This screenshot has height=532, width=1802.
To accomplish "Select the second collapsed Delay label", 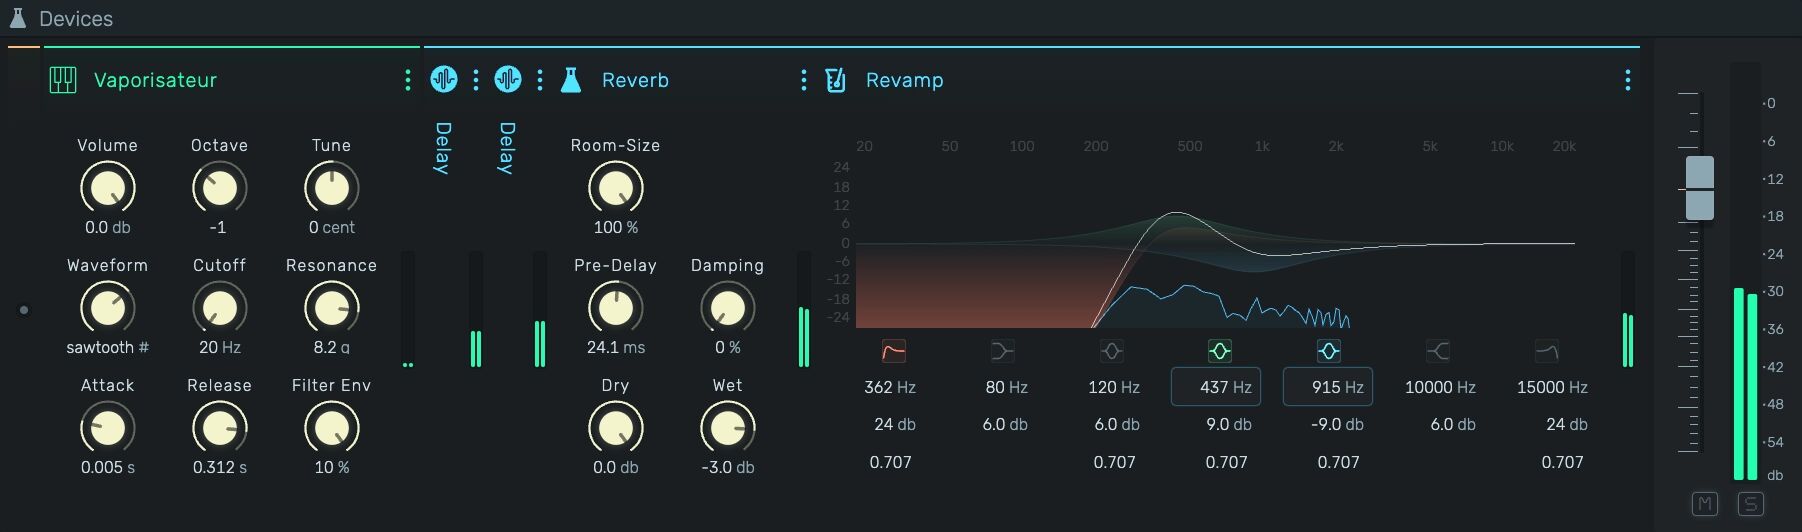I will (507, 148).
